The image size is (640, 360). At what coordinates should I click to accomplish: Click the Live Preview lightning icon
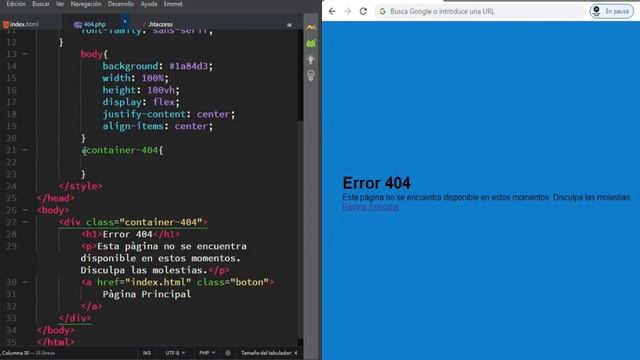tap(311, 28)
